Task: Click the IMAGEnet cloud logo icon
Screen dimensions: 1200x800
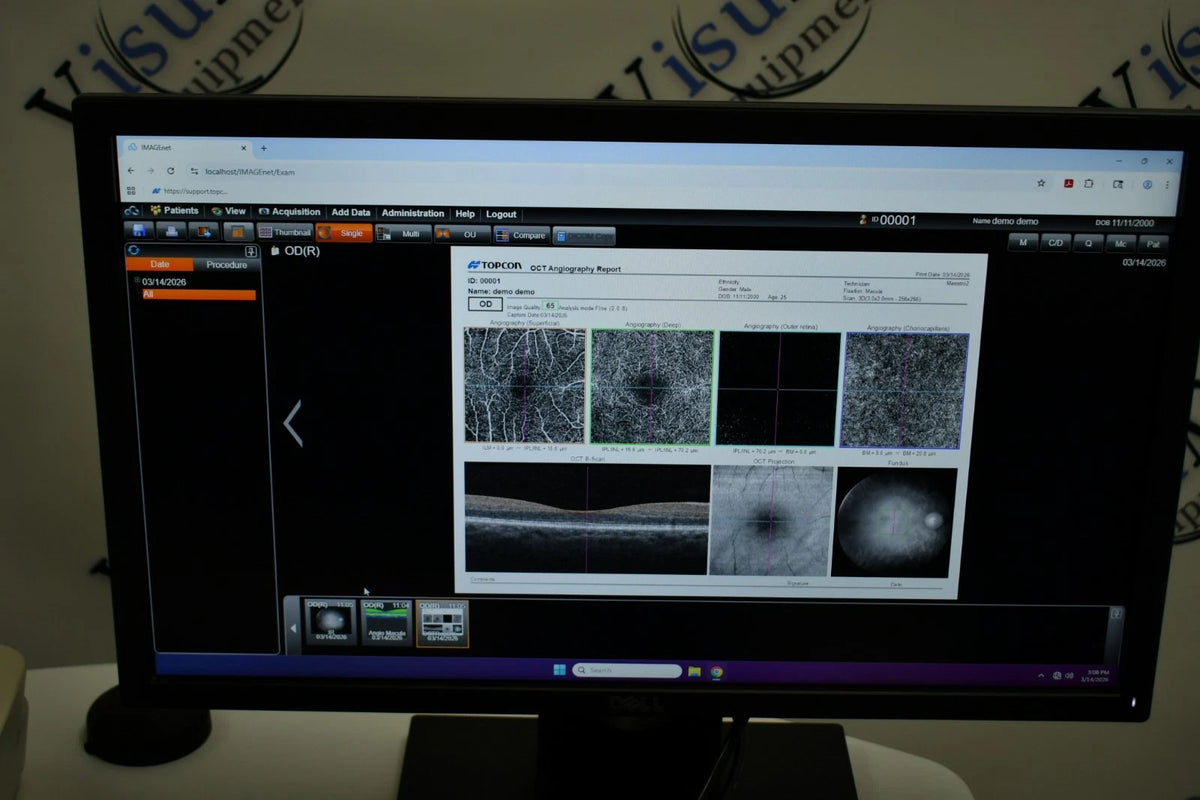Action: [x=132, y=210]
